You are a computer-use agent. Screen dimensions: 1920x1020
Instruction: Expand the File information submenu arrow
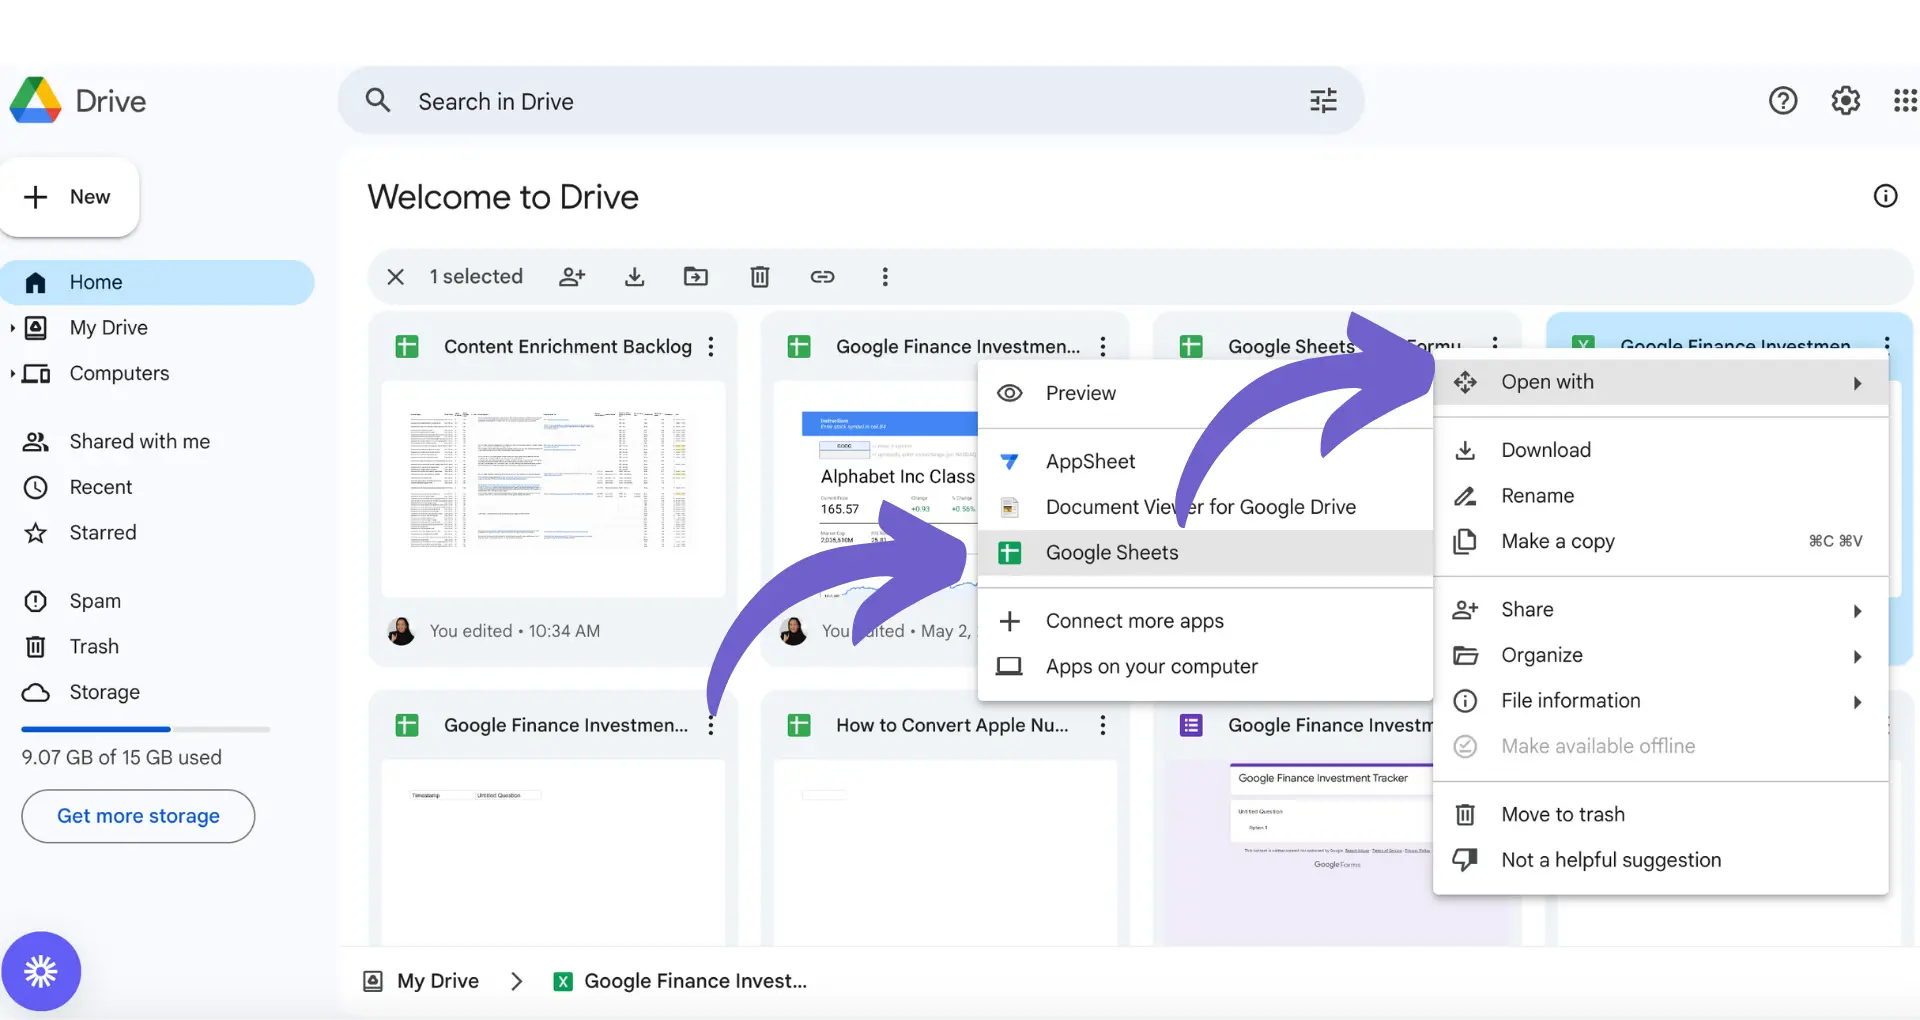coord(1857,702)
